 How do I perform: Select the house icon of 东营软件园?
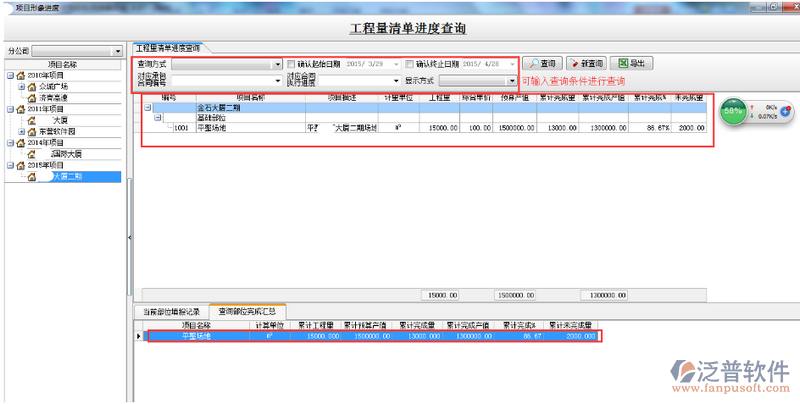pyautogui.click(x=32, y=132)
